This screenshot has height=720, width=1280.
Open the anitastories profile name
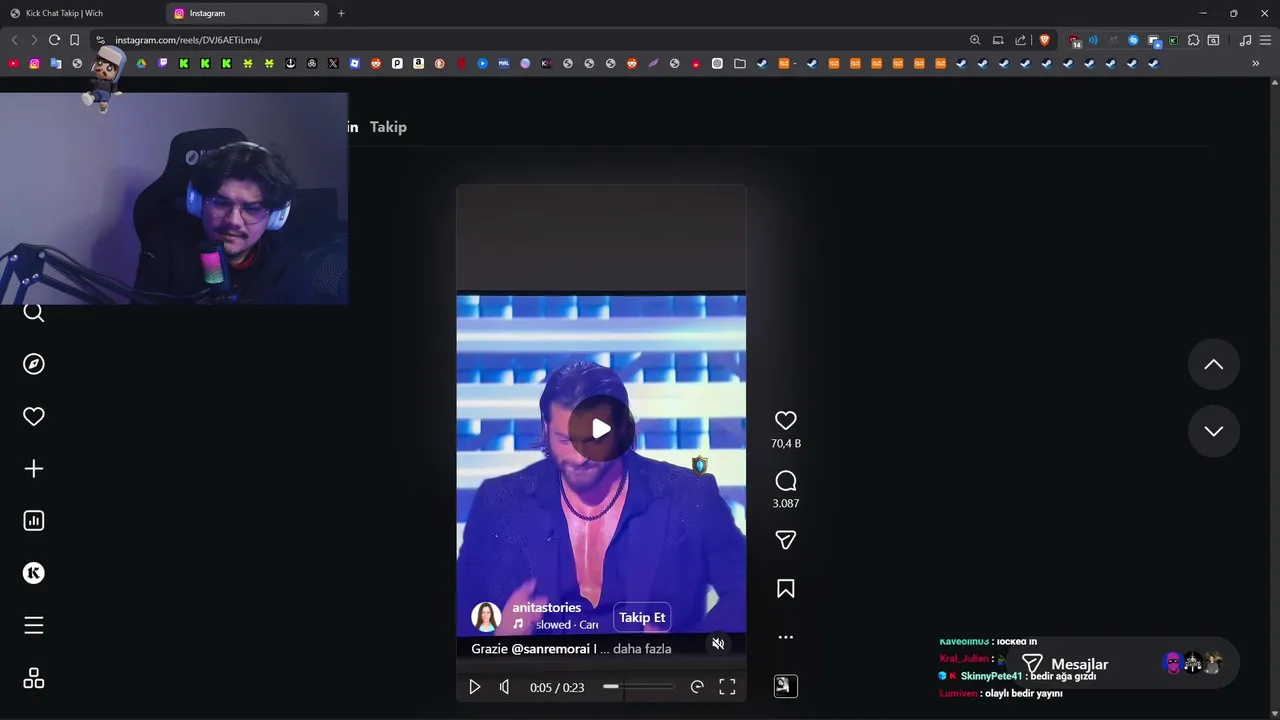pyautogui.click(x=546, y=607)
